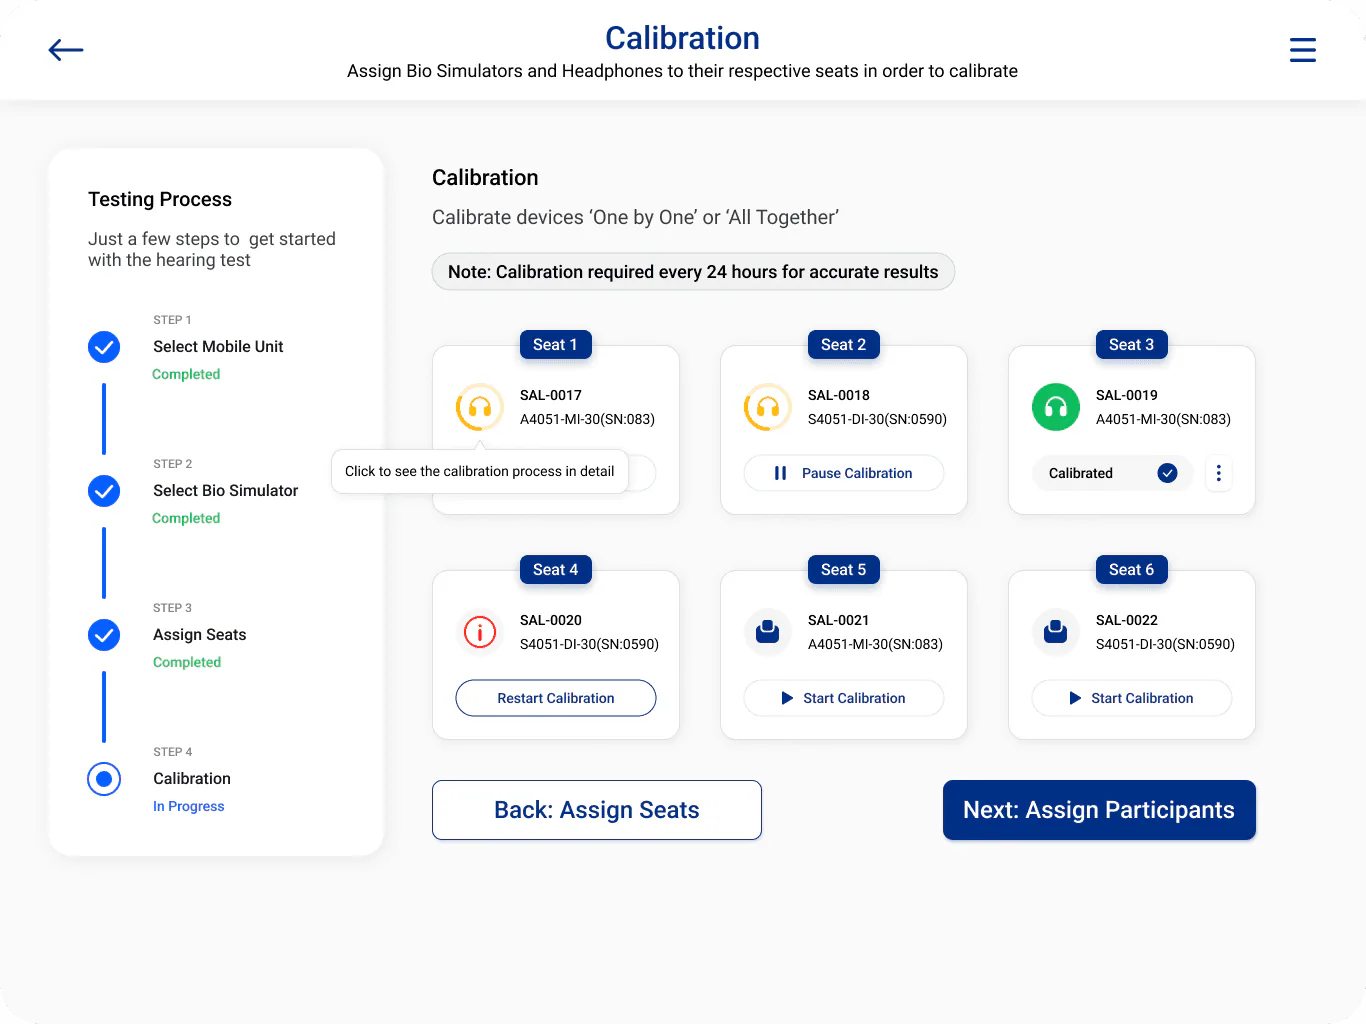Open Select Mobile Unit step
This screenshot has width=1366, height=1024.
(x=218, y=346)
